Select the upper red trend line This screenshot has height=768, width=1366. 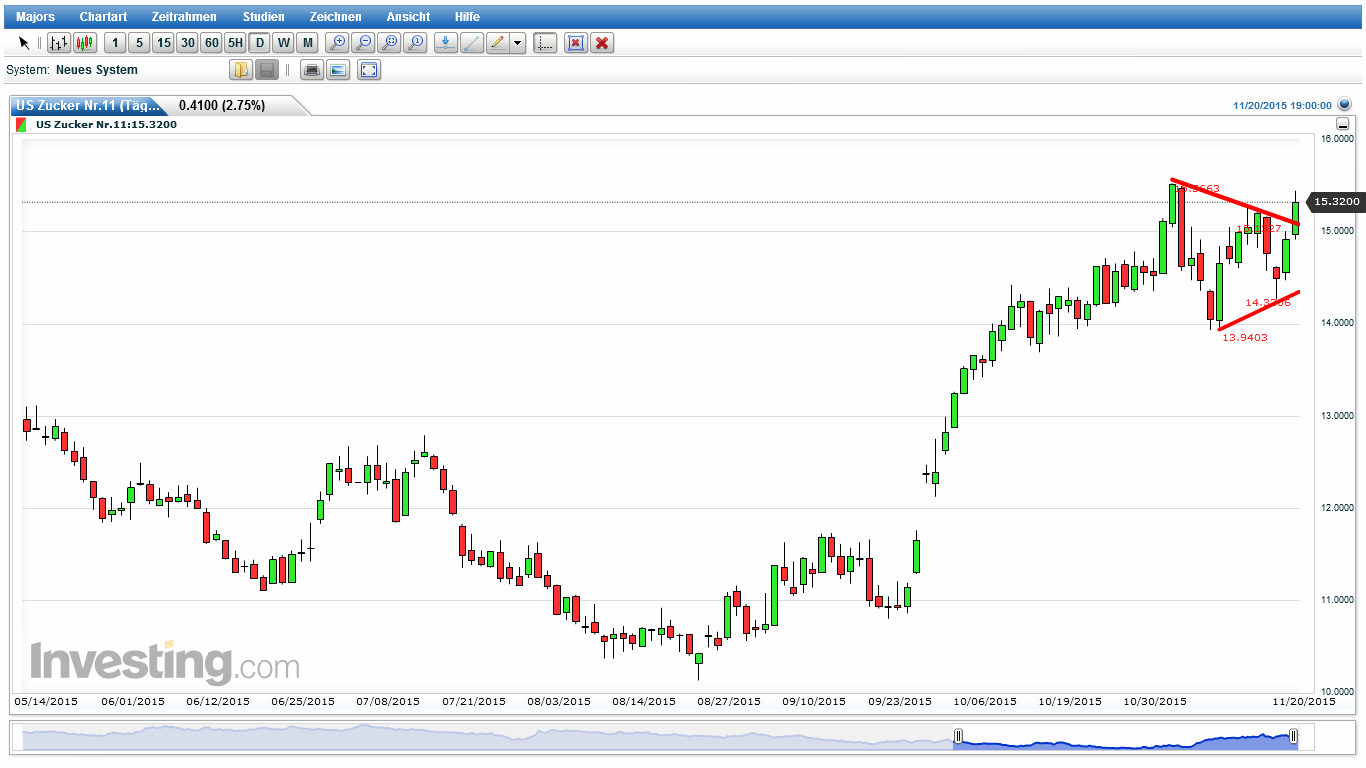click(1235, 202)
